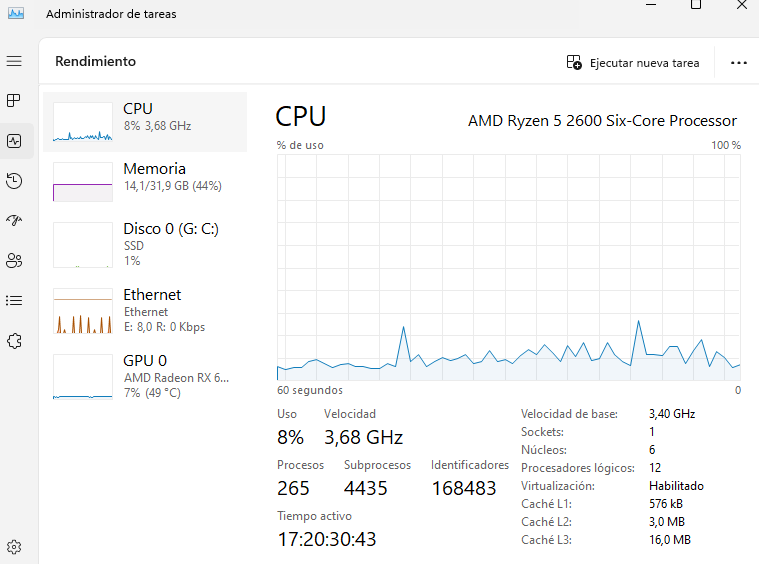Select the Ethernet performance entry
Viewport: 759px width, 564px height.
[145, 310]
